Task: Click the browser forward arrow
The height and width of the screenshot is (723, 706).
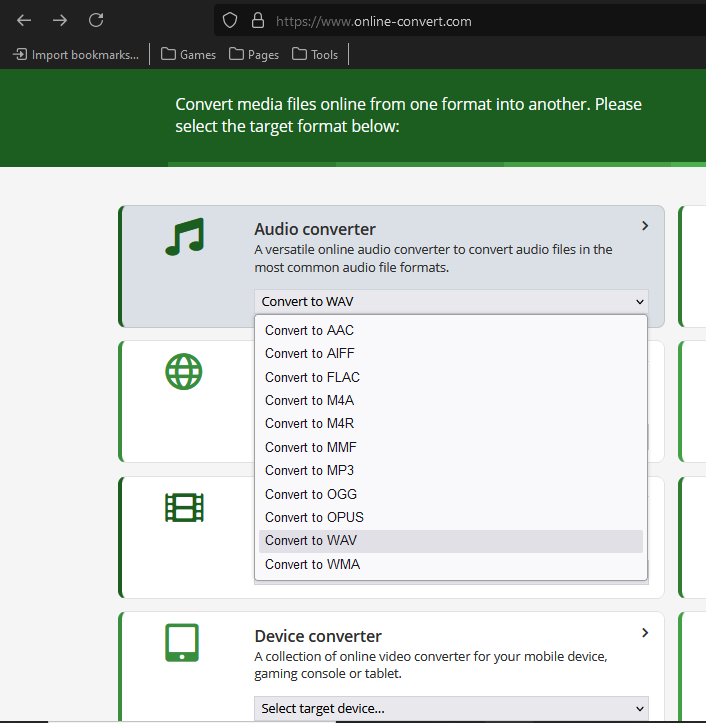Action: [x=60, y=20]
